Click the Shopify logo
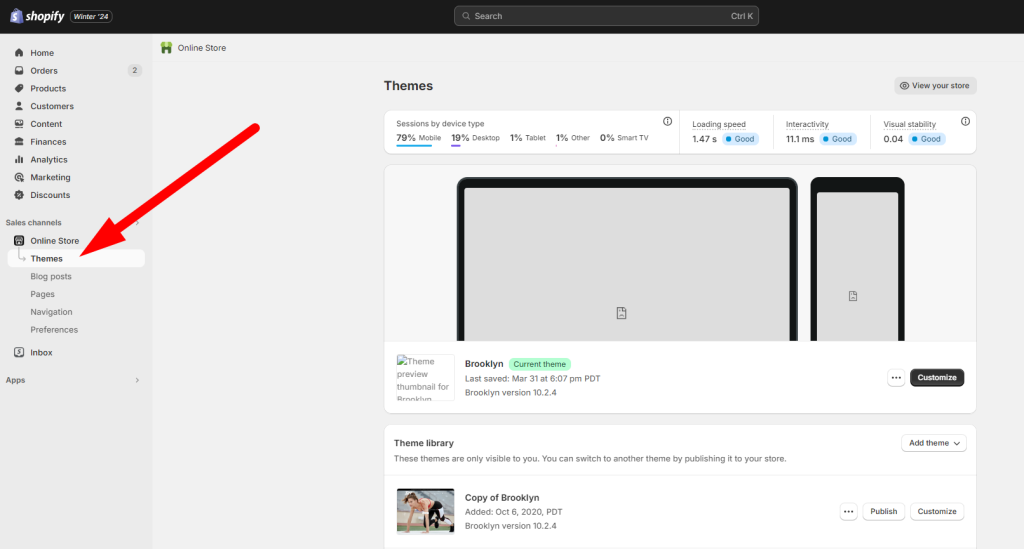Viewport: 1024px width, 549px height. click(37, 16)
